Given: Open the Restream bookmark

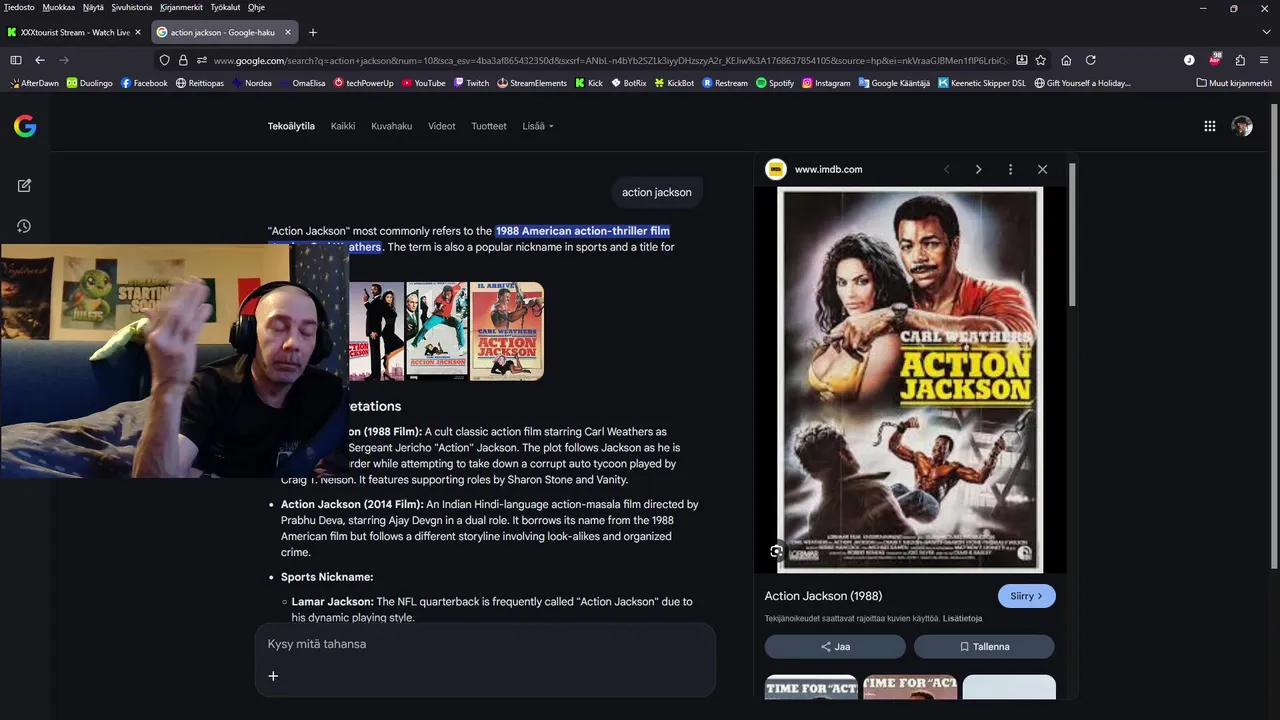Looking at the screenshot, I should point(725,83).
